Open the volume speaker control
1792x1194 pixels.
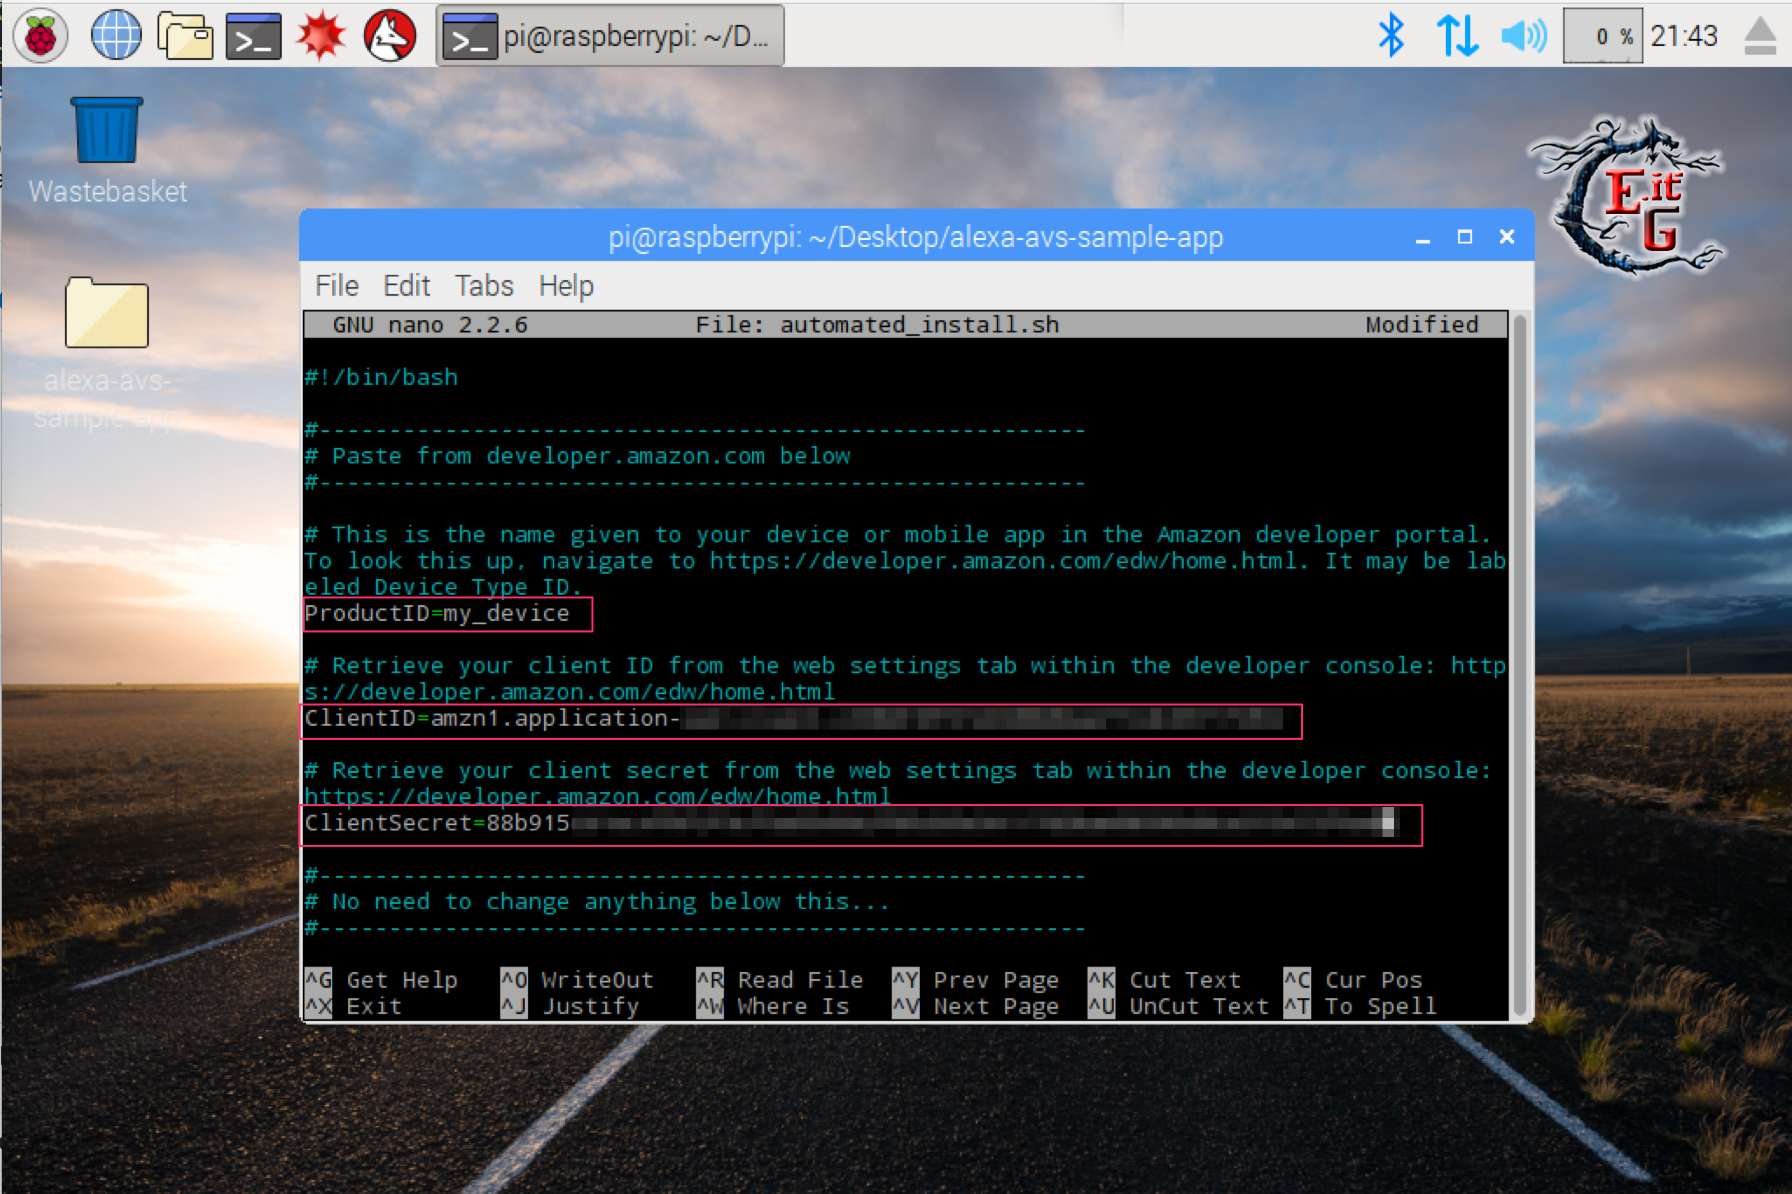1523,36
